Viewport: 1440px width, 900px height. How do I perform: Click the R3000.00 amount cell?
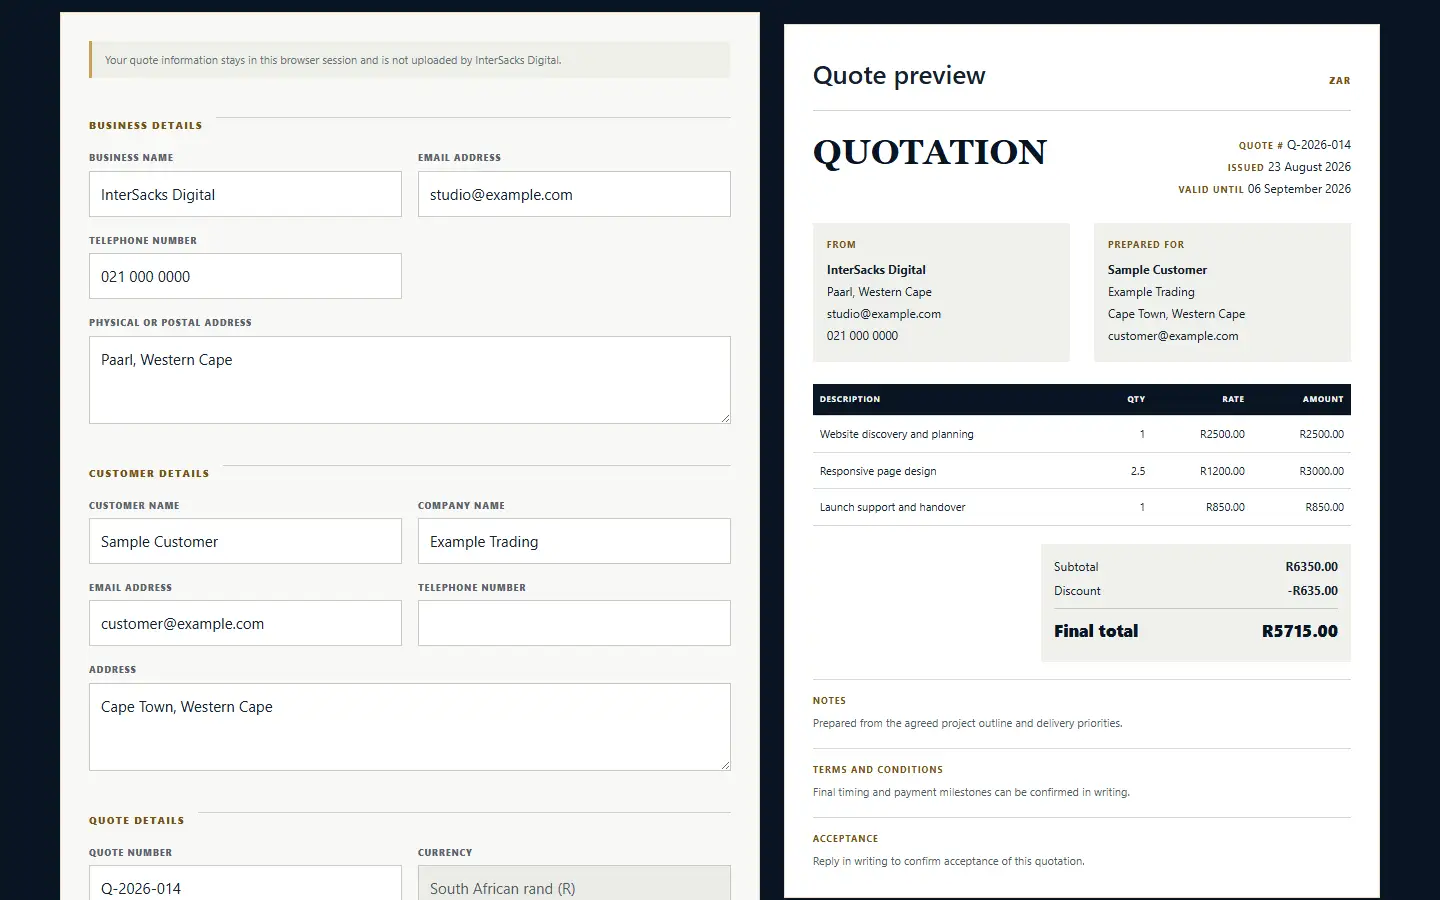(x=1322, y=471)
